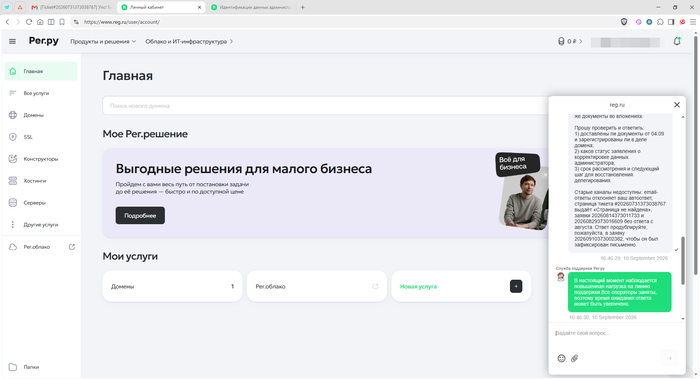Viewport: 700px width, 379px height.
Task: Click the three-dots icon for Другие услуги
Action: pyautogui.click(x=13, y=225)
